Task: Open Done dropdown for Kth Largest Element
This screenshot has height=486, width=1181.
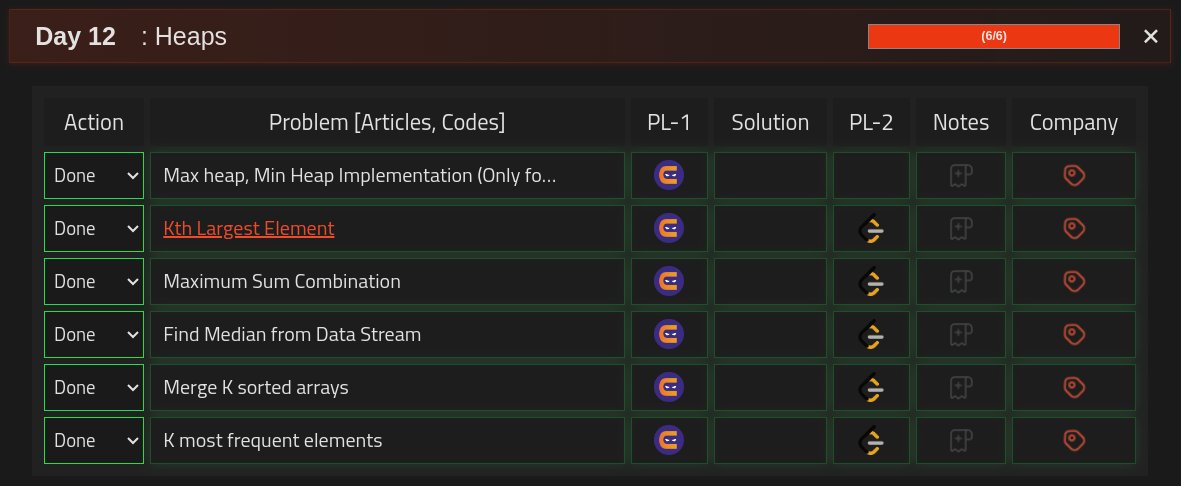Action: tap(94, 228)
